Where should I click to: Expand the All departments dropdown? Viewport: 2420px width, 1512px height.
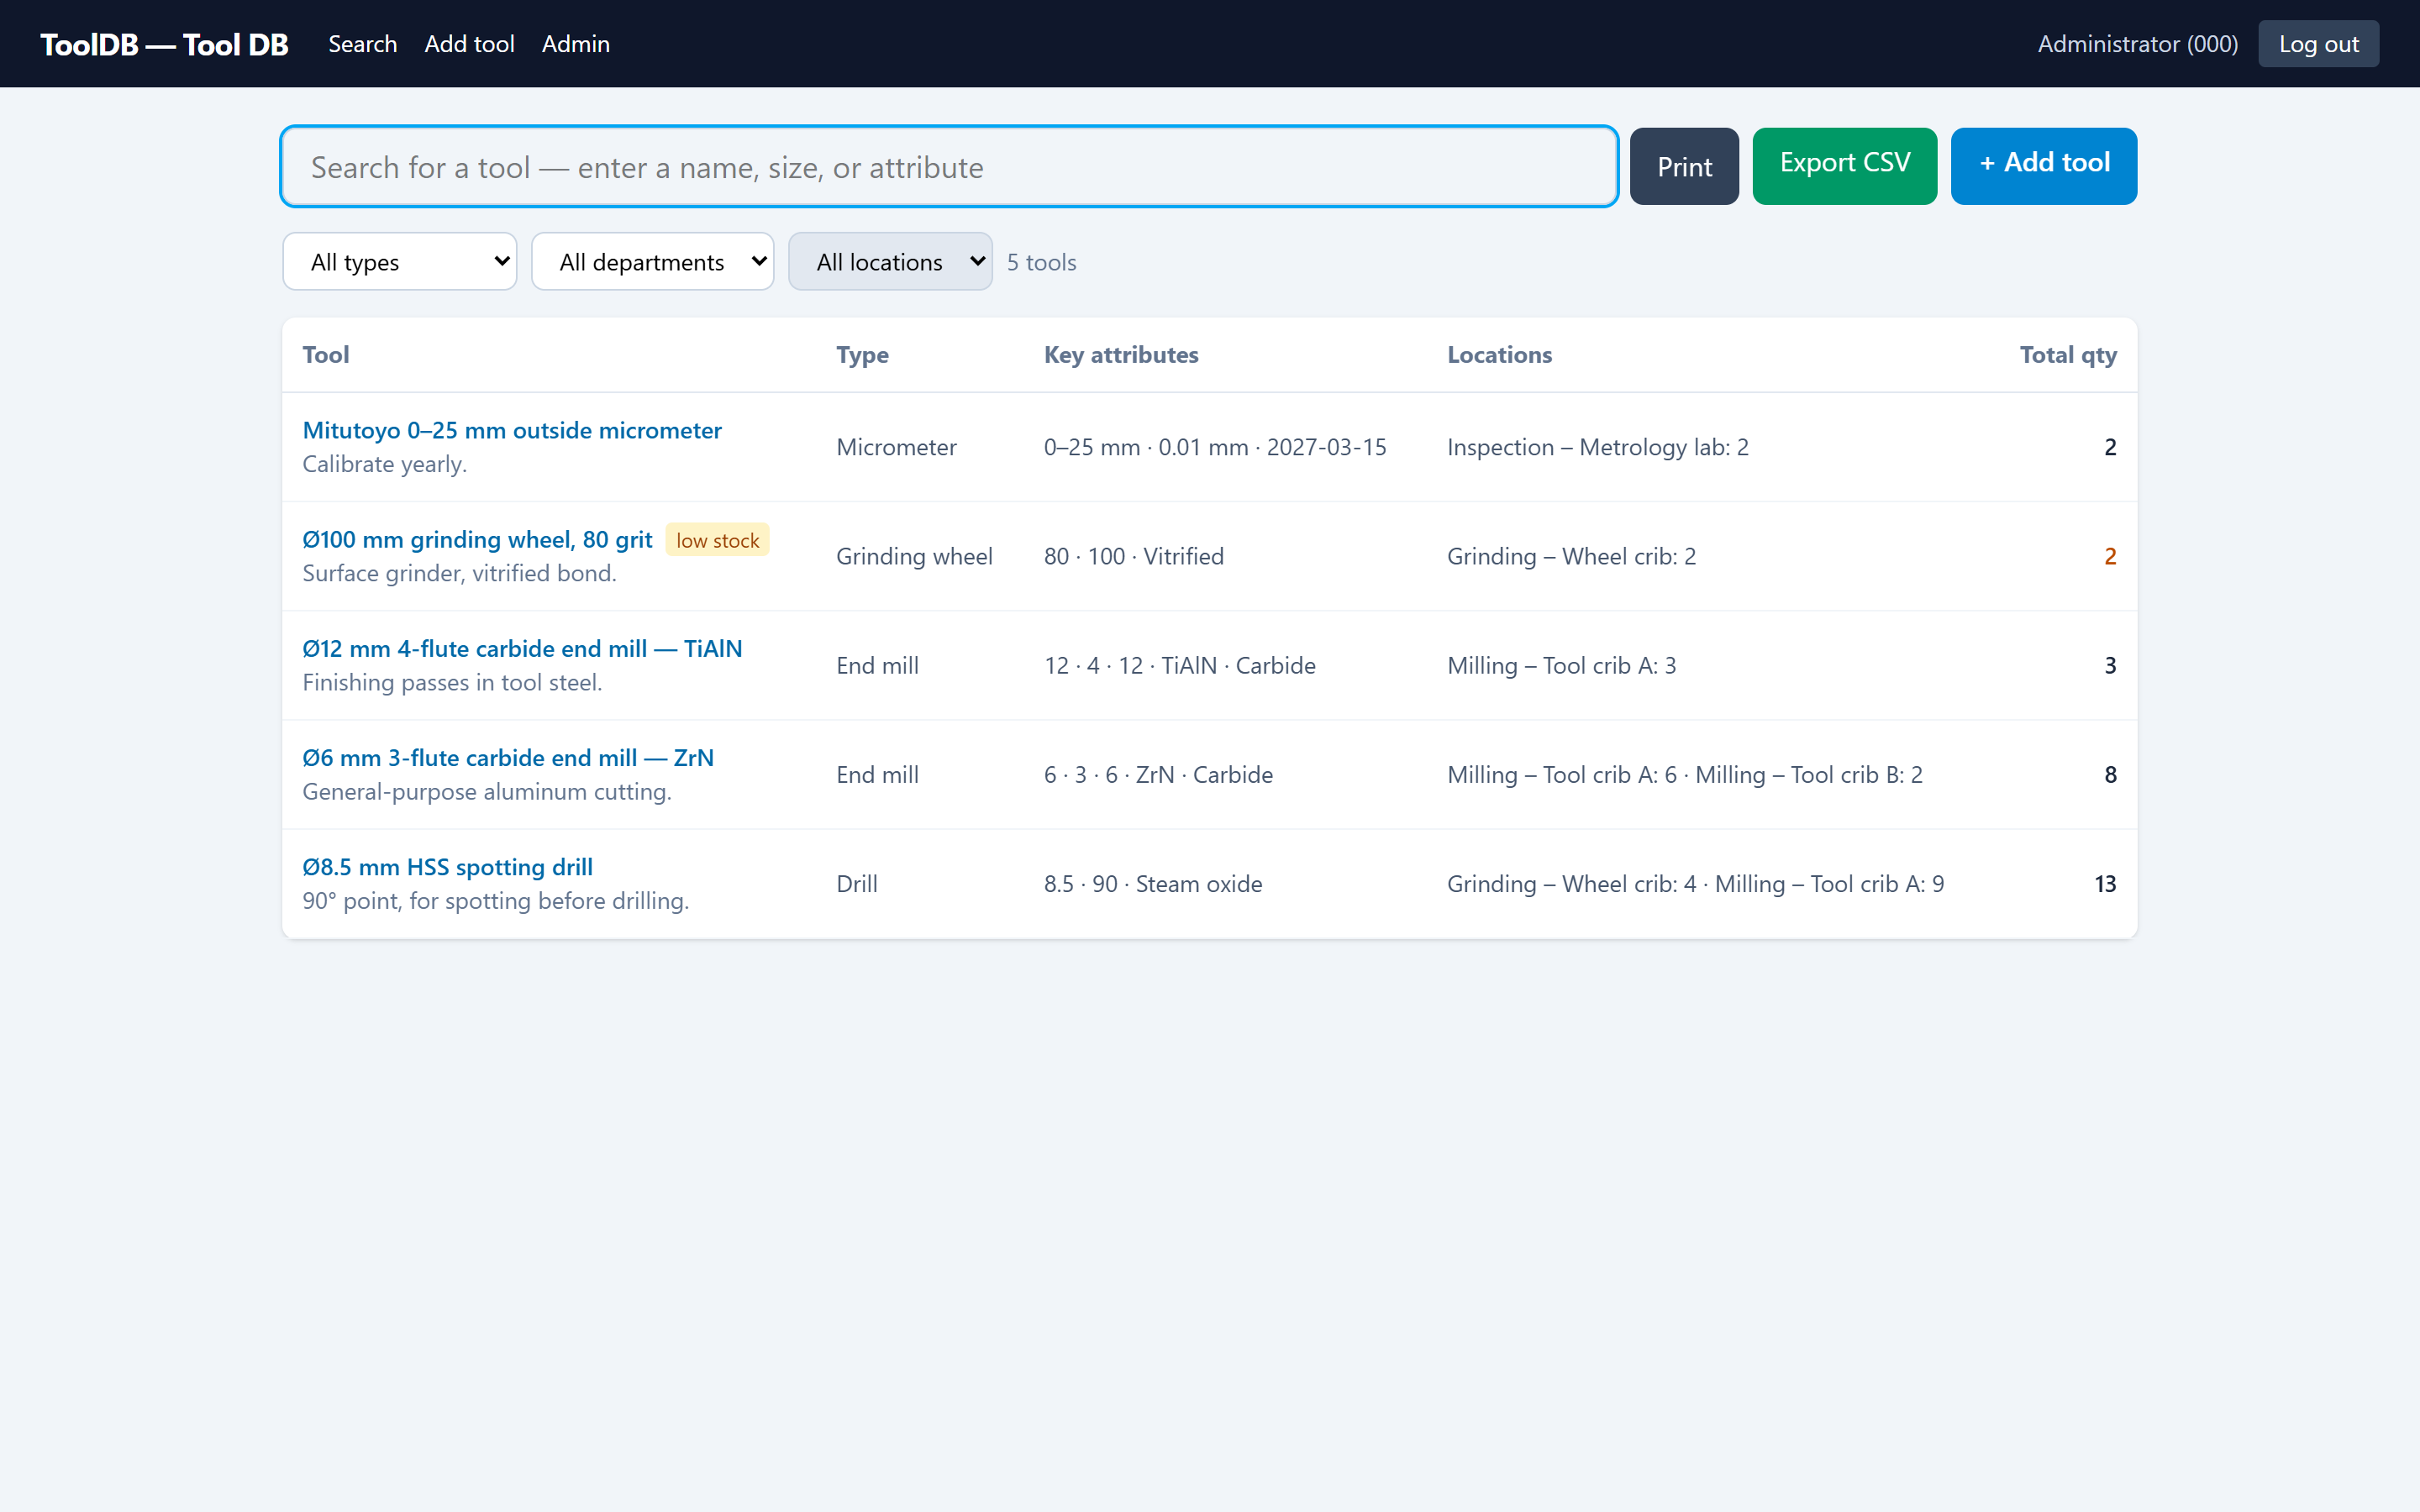click(652, 262)
